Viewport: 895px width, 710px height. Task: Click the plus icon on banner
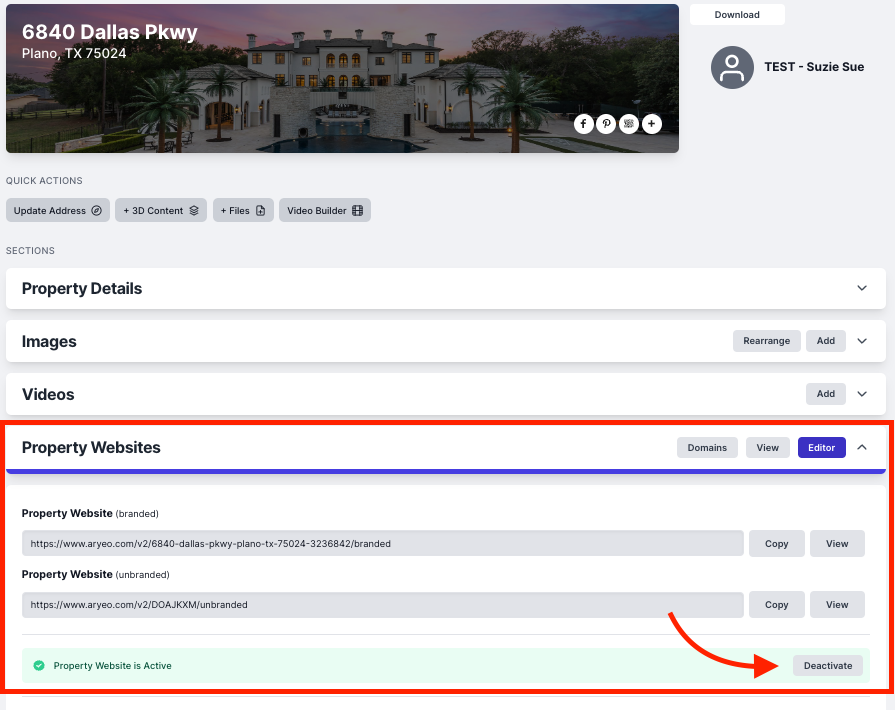pyautogui.click(x=652, y=124)
